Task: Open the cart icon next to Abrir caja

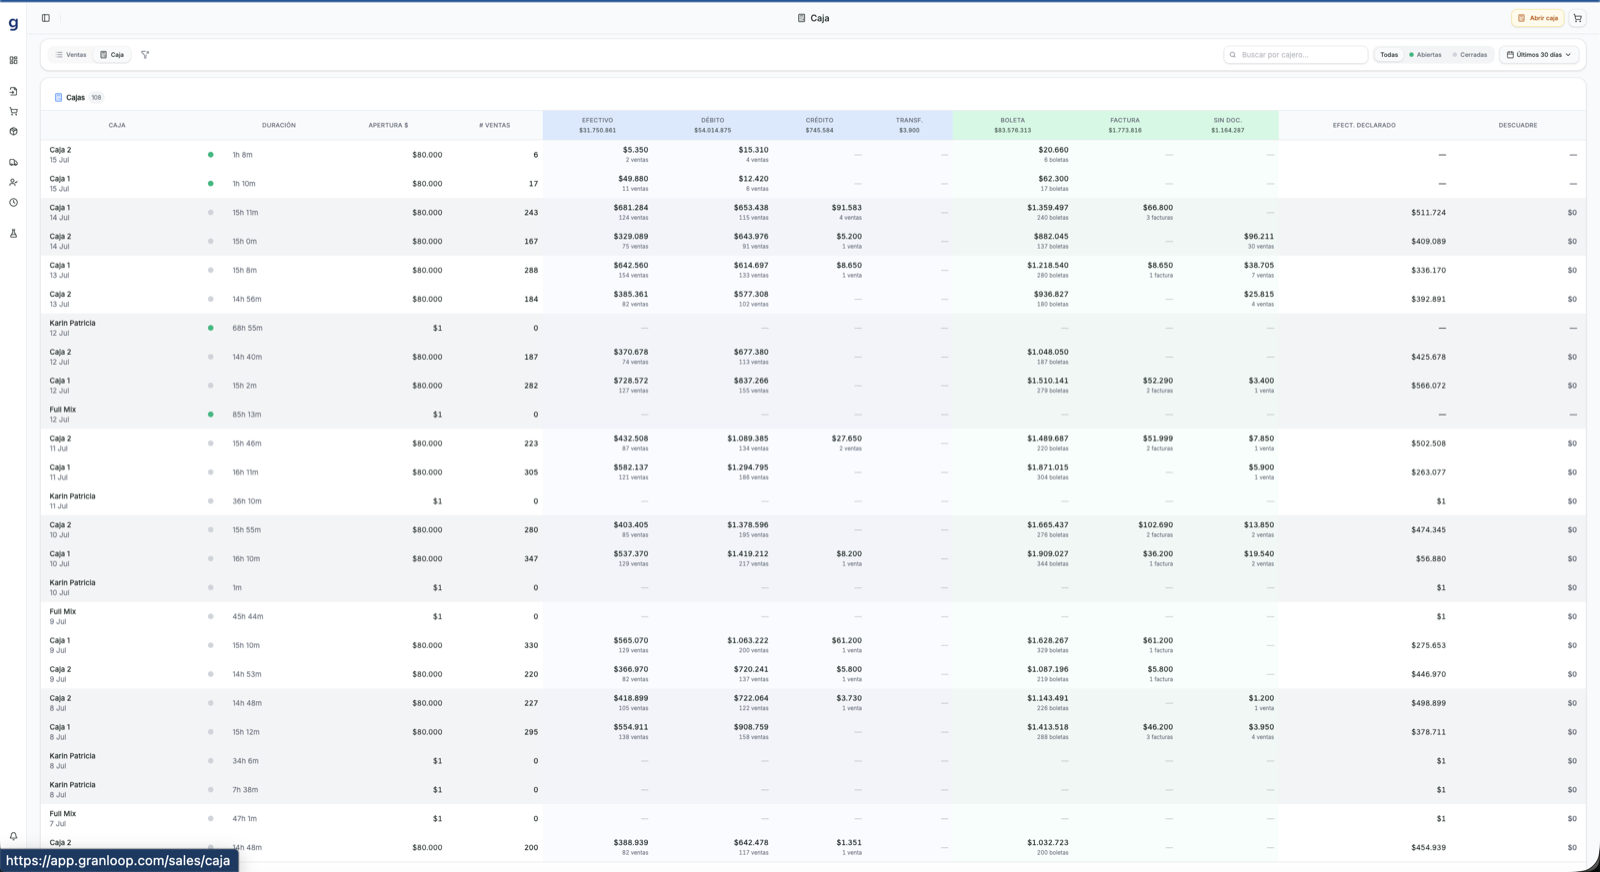Action: coord(1577,18)
